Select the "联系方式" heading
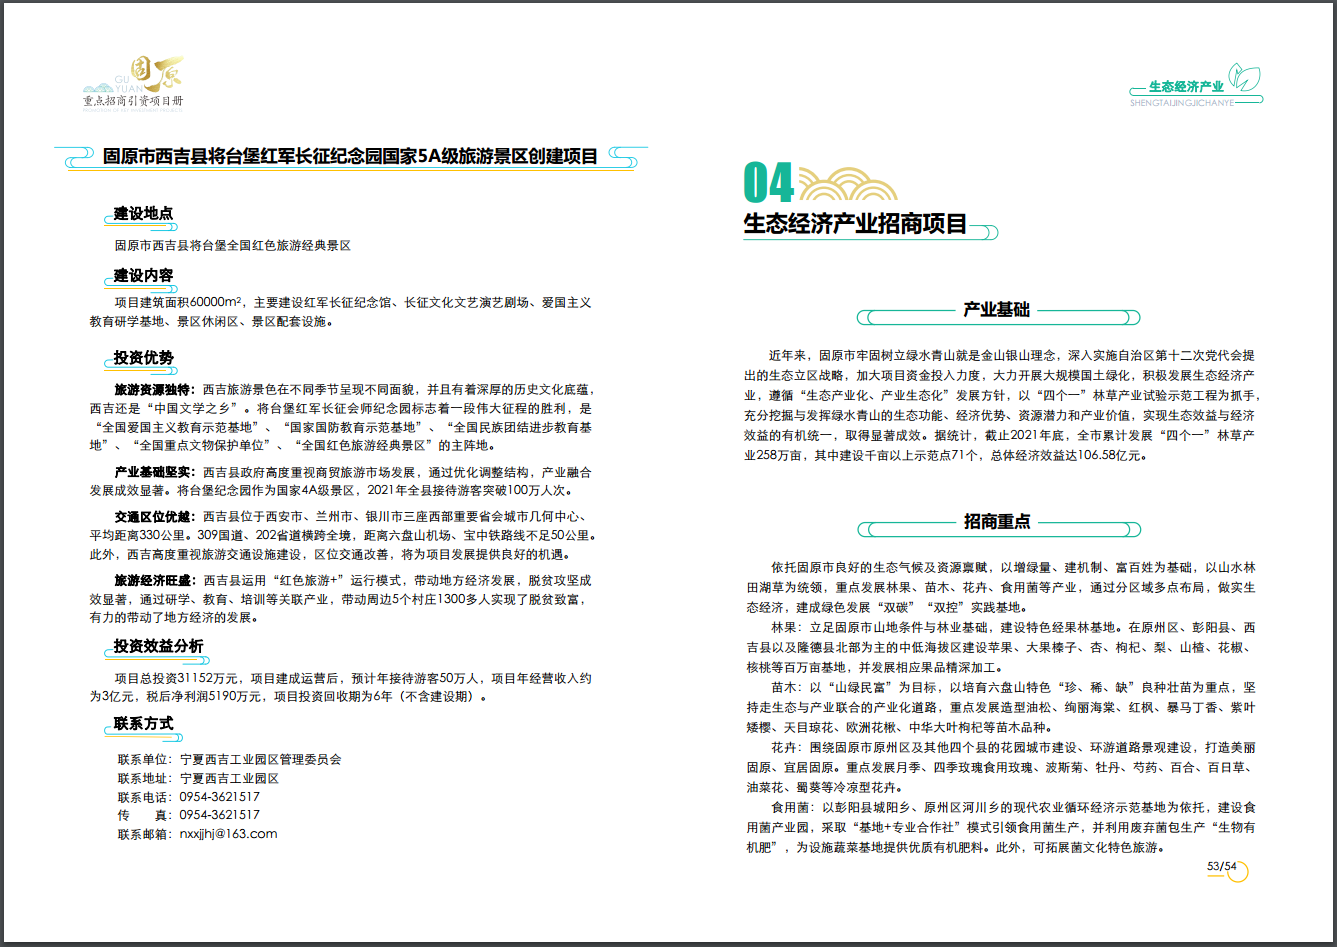Image resolution: width=1337 pixels, height=947 pixels. (143, 723)
